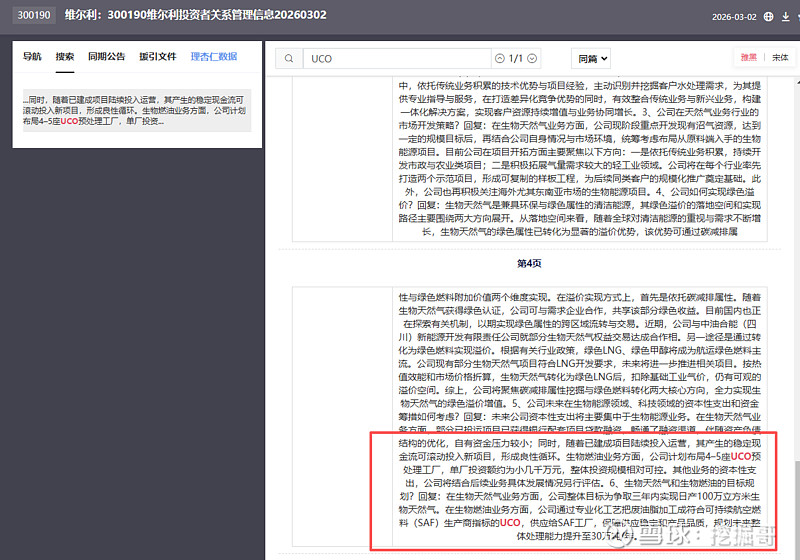Go to previous search match arrow
Viewport: 800px width, 560px height.
(x=499, y=59)
